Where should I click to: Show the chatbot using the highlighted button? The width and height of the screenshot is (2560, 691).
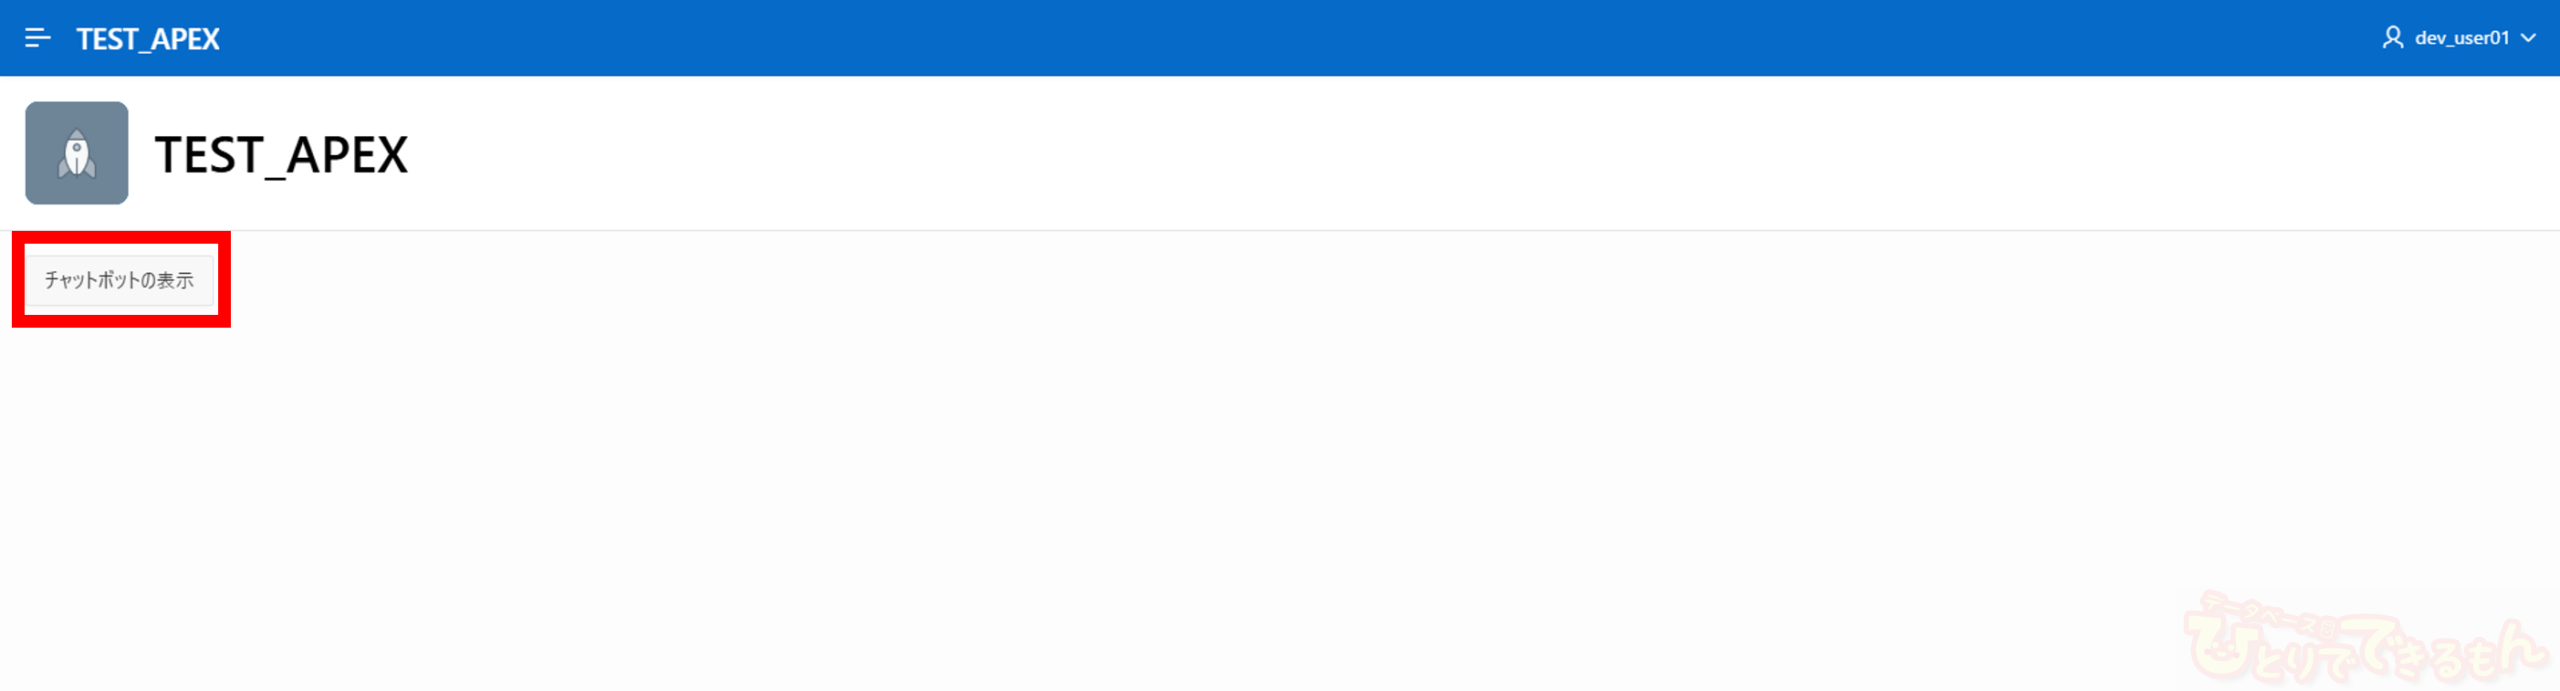(x=119, y=280)
